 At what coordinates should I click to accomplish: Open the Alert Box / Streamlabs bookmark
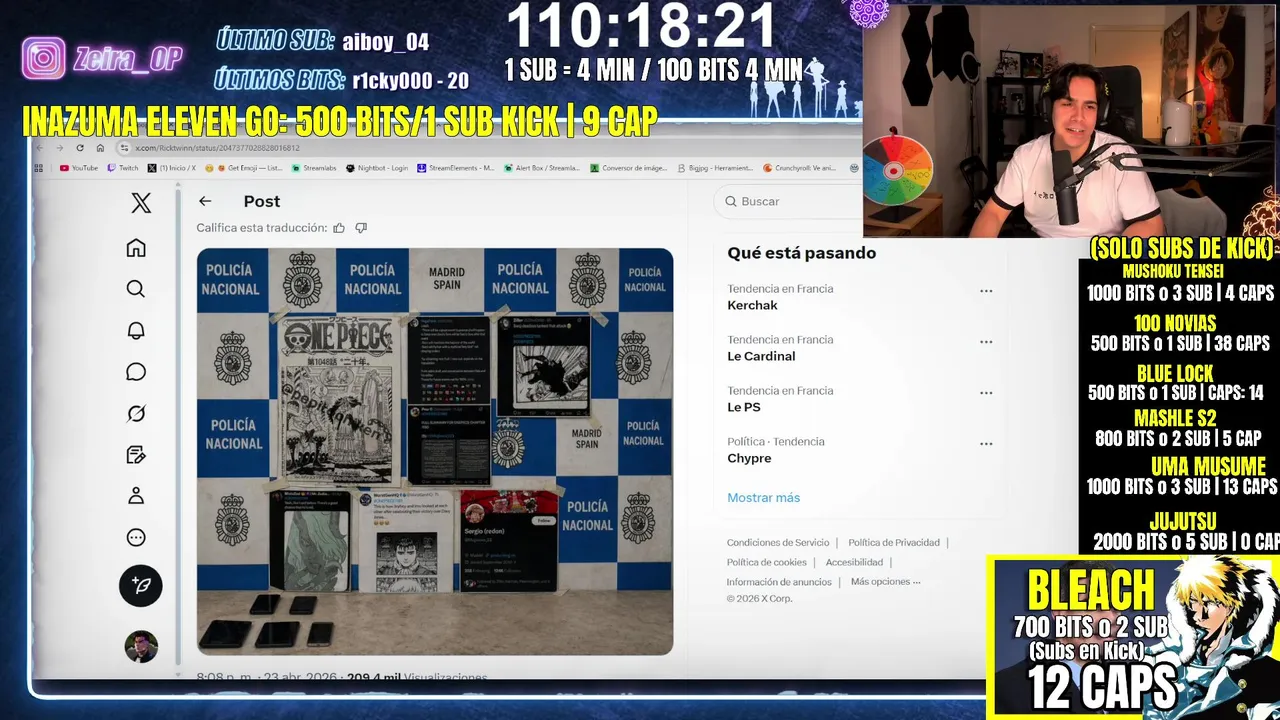click(x=541, y=168)
